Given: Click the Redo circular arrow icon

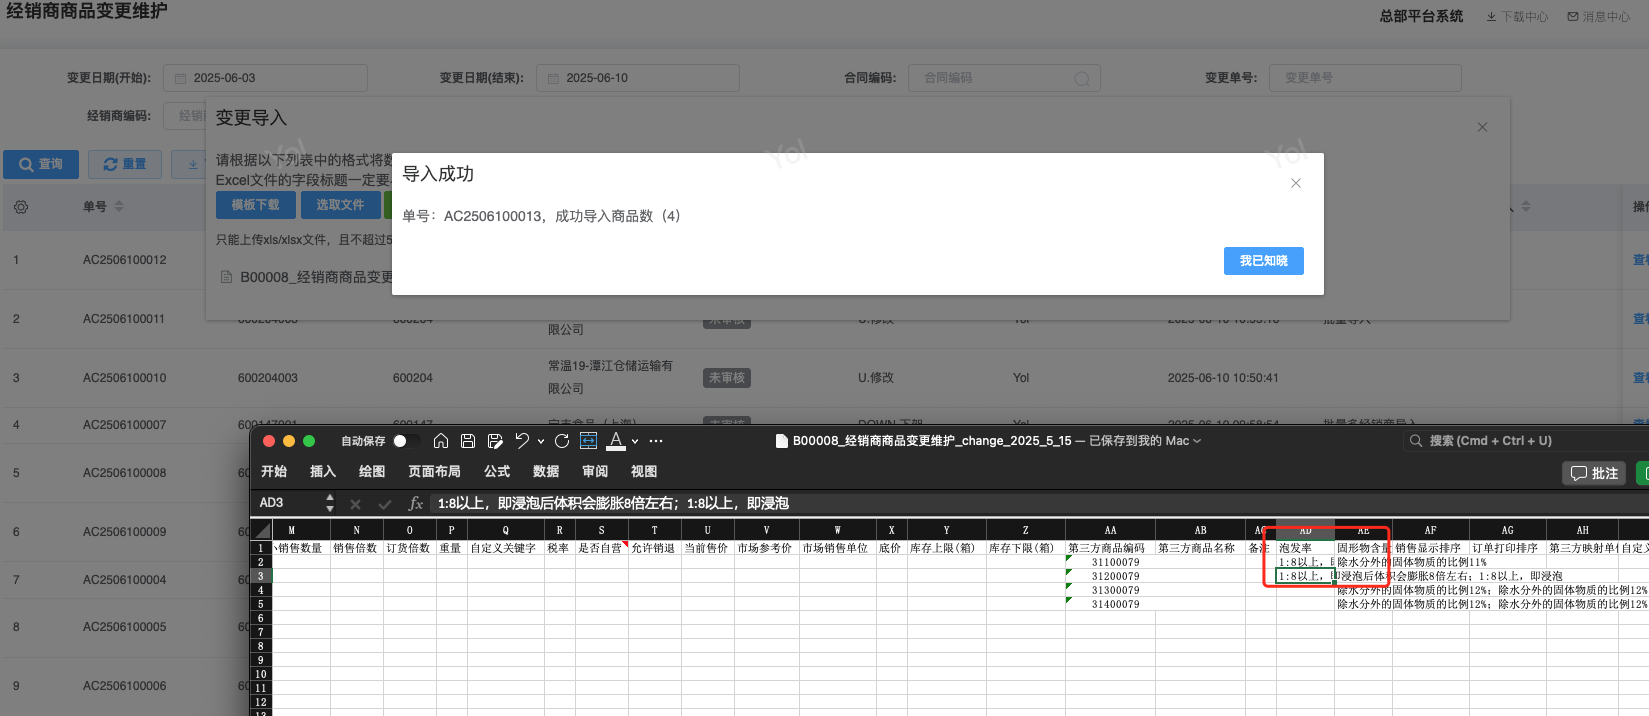Looking at the screenshot, I should (562, 441).
